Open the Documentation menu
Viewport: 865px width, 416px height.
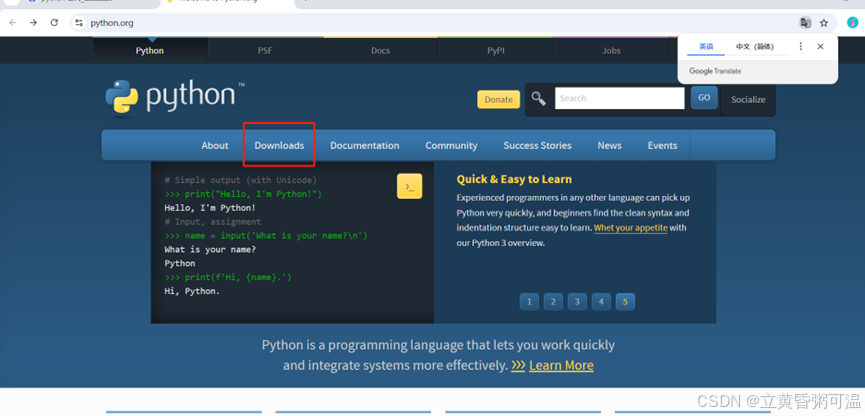tap(365, 146)
